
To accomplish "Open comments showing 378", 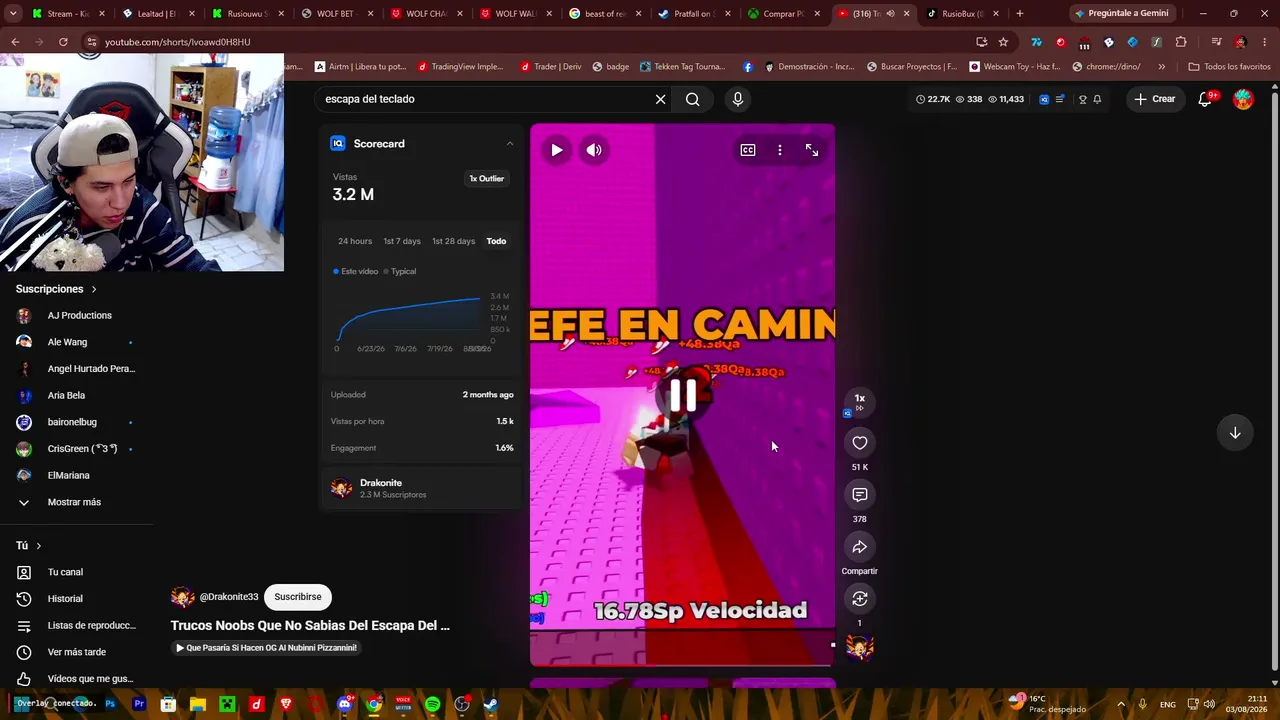I will coord(860,495).
